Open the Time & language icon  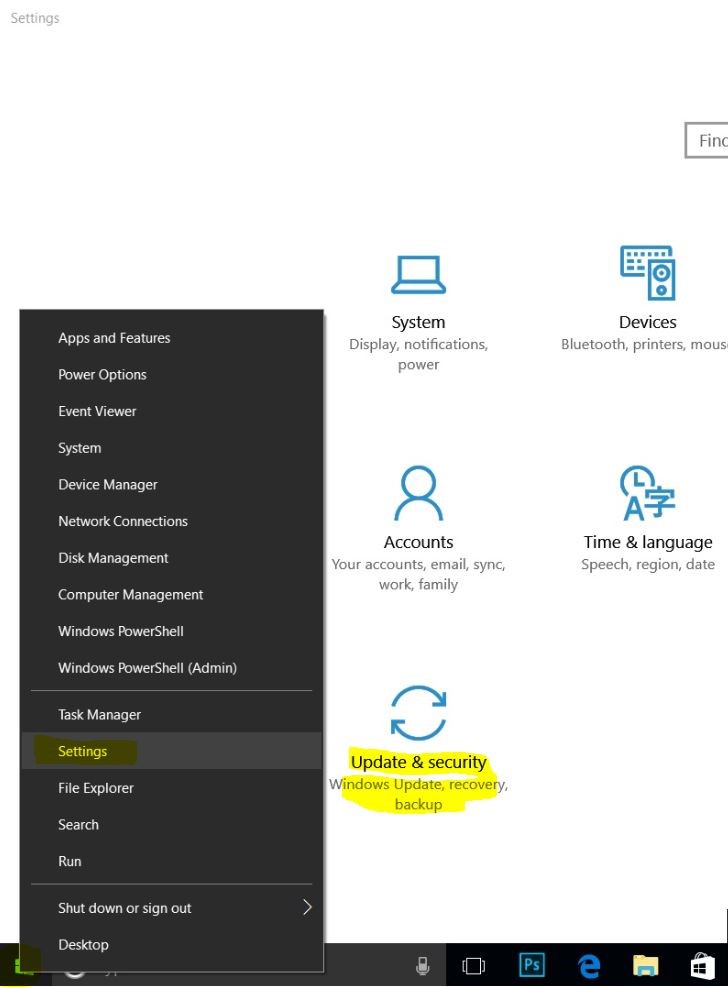pyautogui.click(x=648, y=494)
